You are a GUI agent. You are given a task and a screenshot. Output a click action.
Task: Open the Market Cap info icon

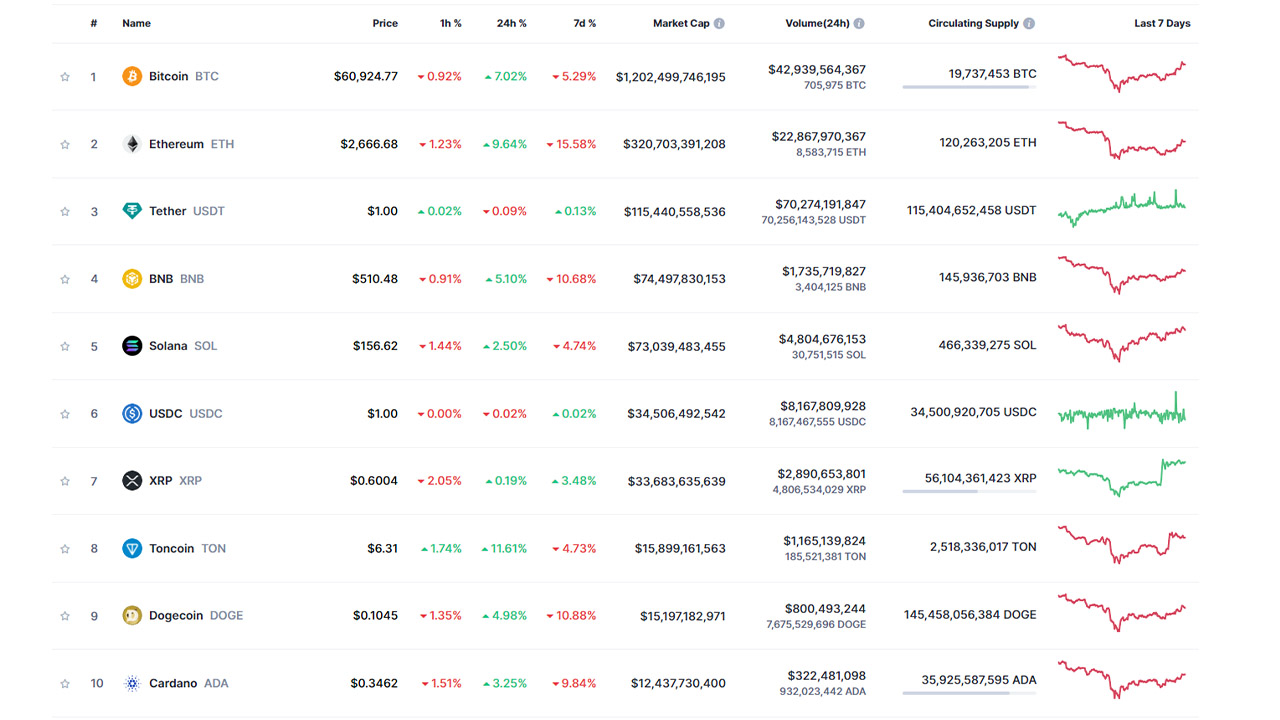click(719, 23)
